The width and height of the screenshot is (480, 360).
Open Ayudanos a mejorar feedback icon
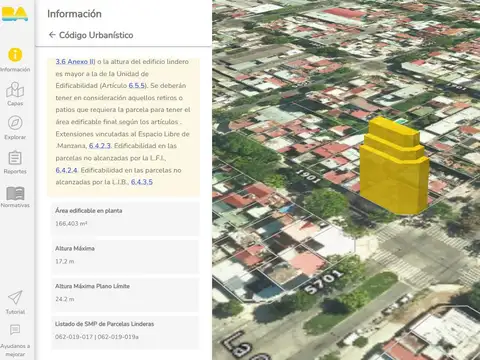click(x=15, y=330)
